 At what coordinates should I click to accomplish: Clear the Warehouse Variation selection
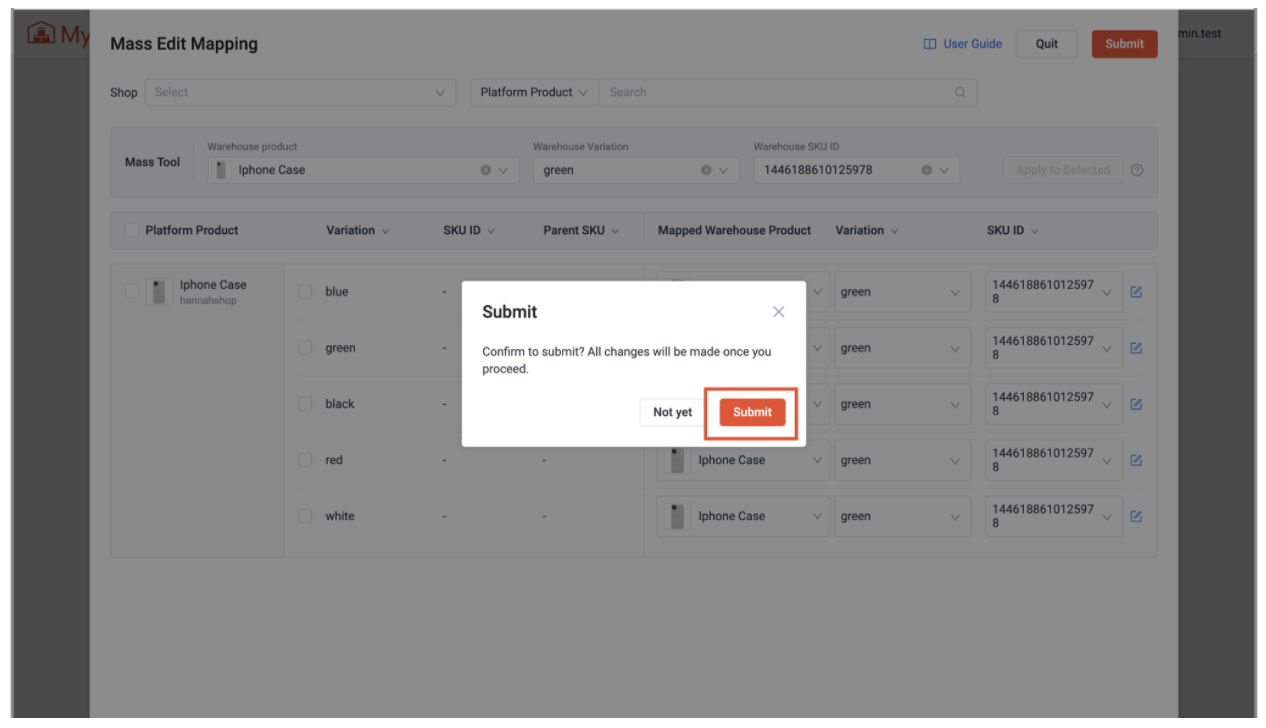click(706, 170)
